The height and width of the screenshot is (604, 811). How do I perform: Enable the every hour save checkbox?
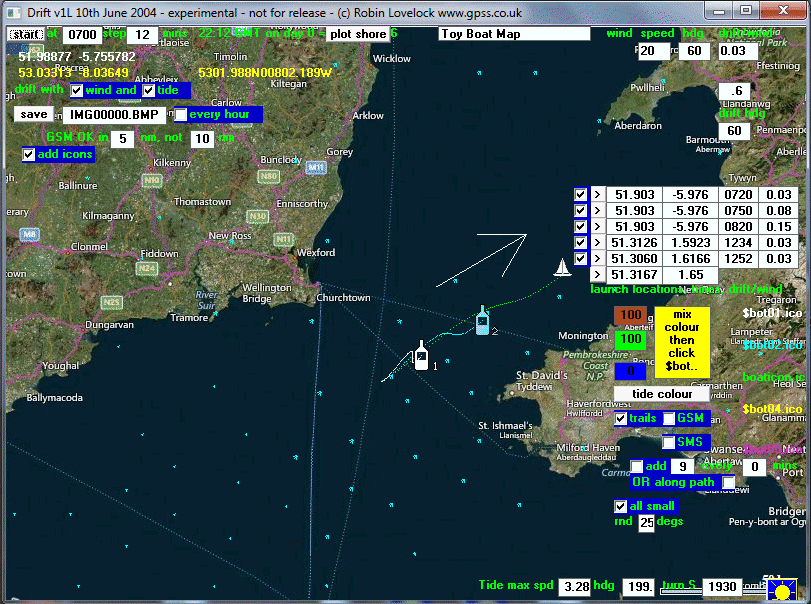tap(181, 114)
